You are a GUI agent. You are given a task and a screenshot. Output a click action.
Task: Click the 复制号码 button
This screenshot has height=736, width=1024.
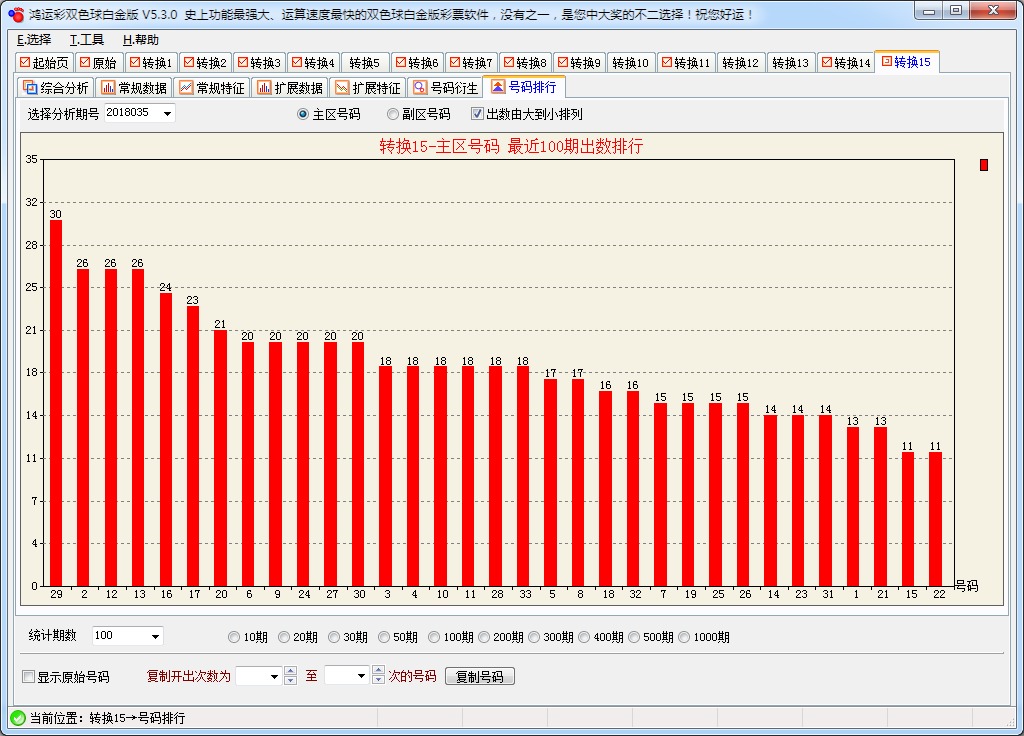[x=480, y=676]
